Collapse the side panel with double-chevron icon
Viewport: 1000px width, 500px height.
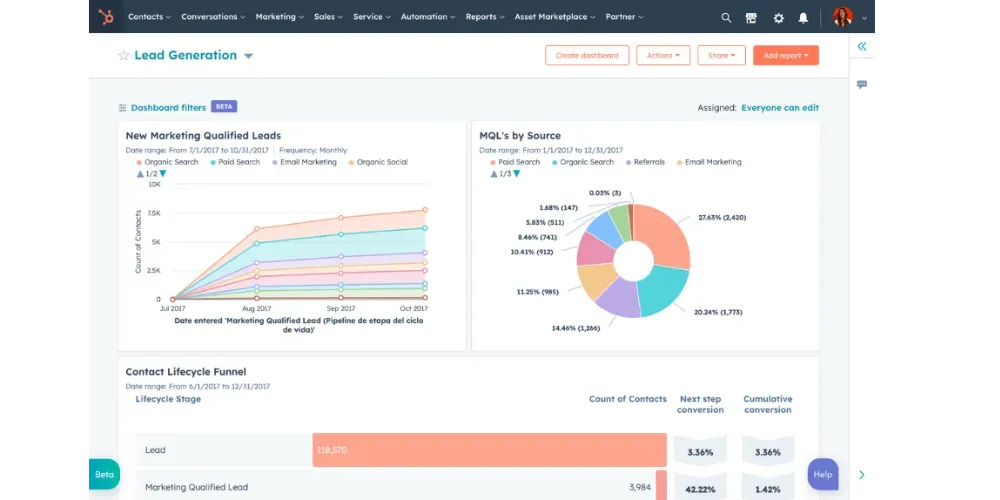(x=862, y=46)
